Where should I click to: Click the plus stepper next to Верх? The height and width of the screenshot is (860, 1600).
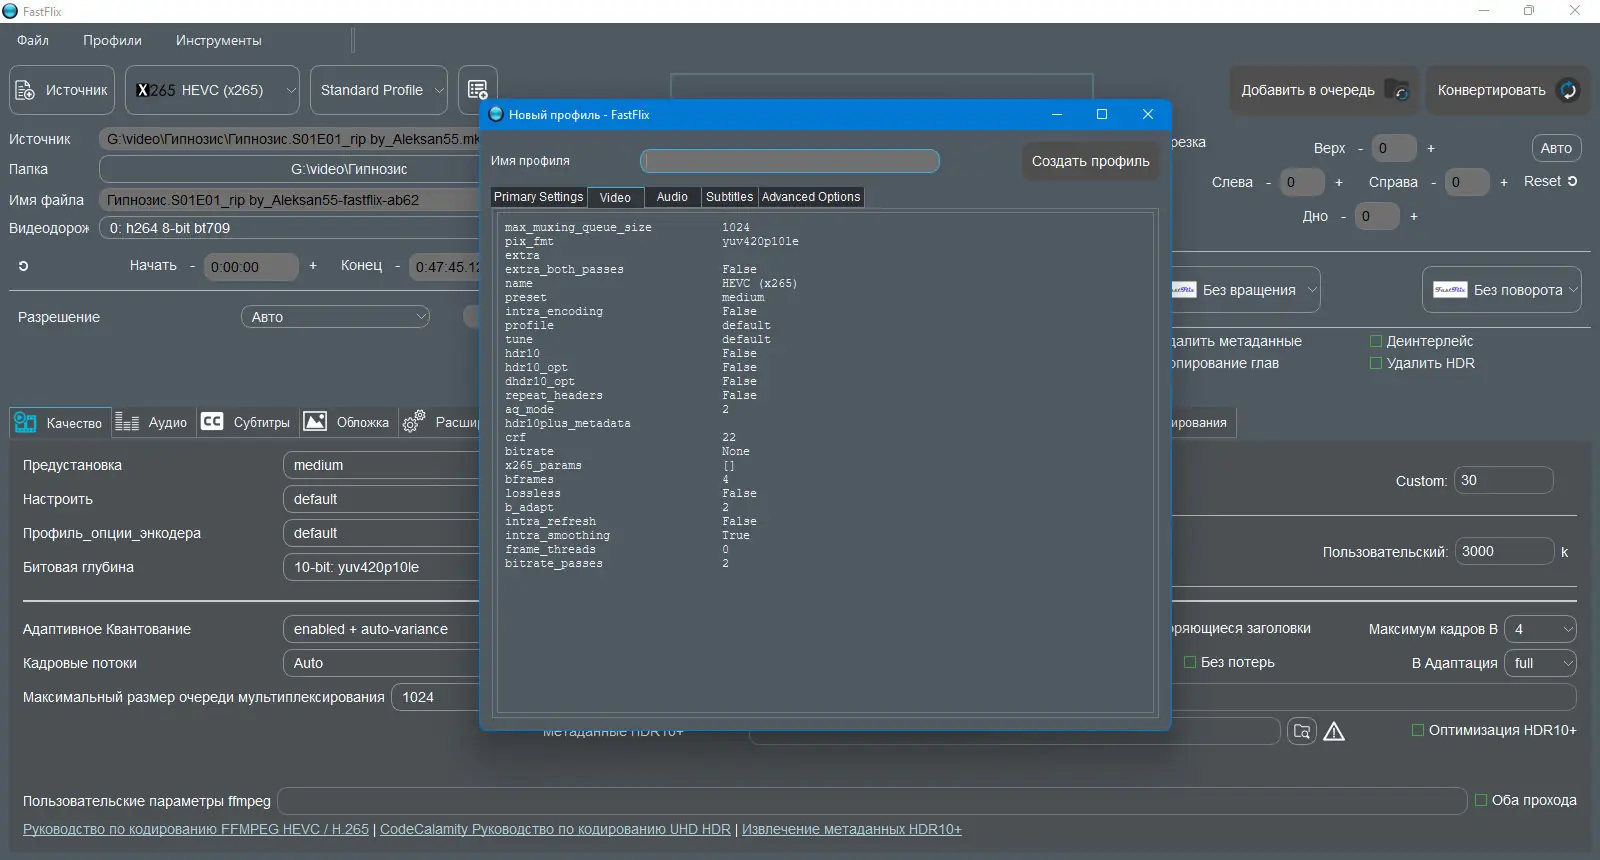pos(1431,148)
